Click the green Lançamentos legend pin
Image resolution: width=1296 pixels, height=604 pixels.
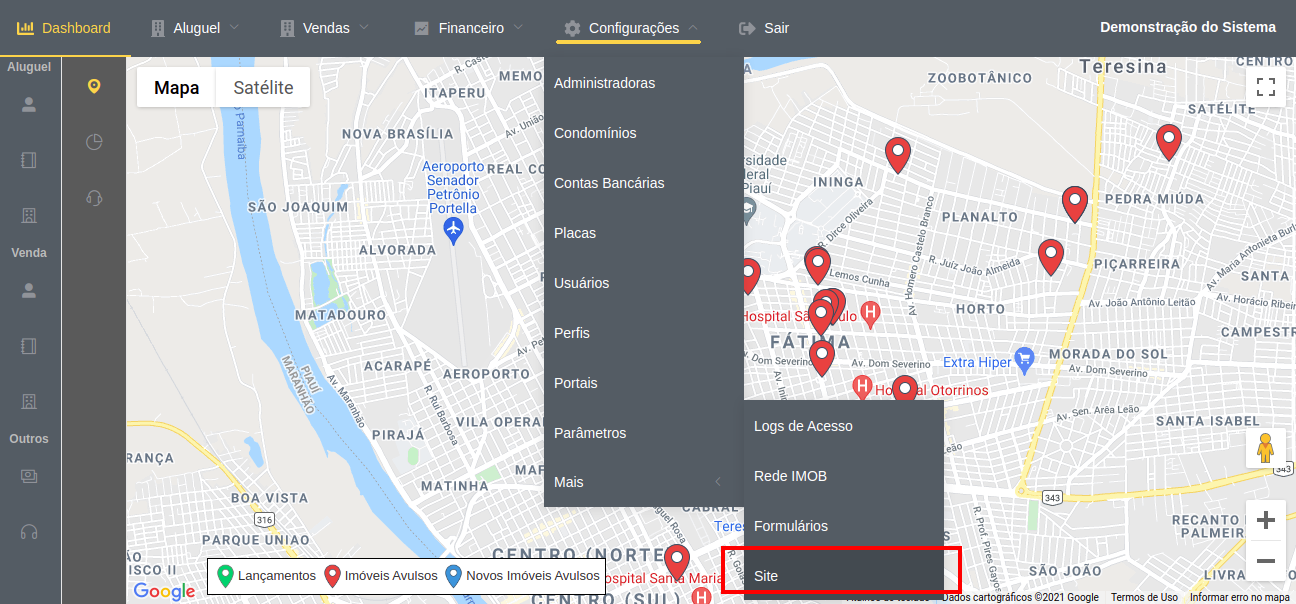point(225,576)
